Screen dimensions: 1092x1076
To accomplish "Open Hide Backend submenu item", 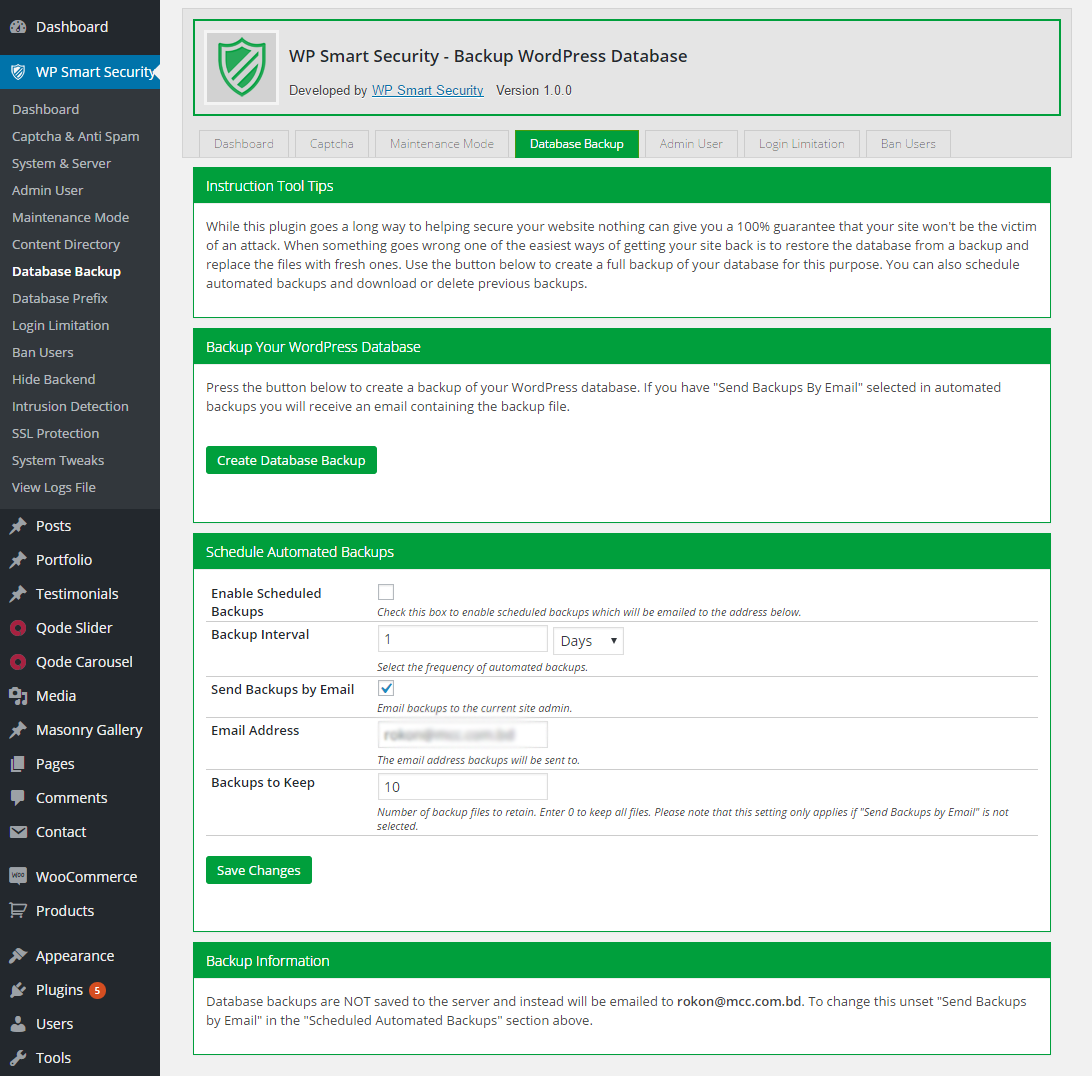I will pyautogui.click(x=54, y=380).
